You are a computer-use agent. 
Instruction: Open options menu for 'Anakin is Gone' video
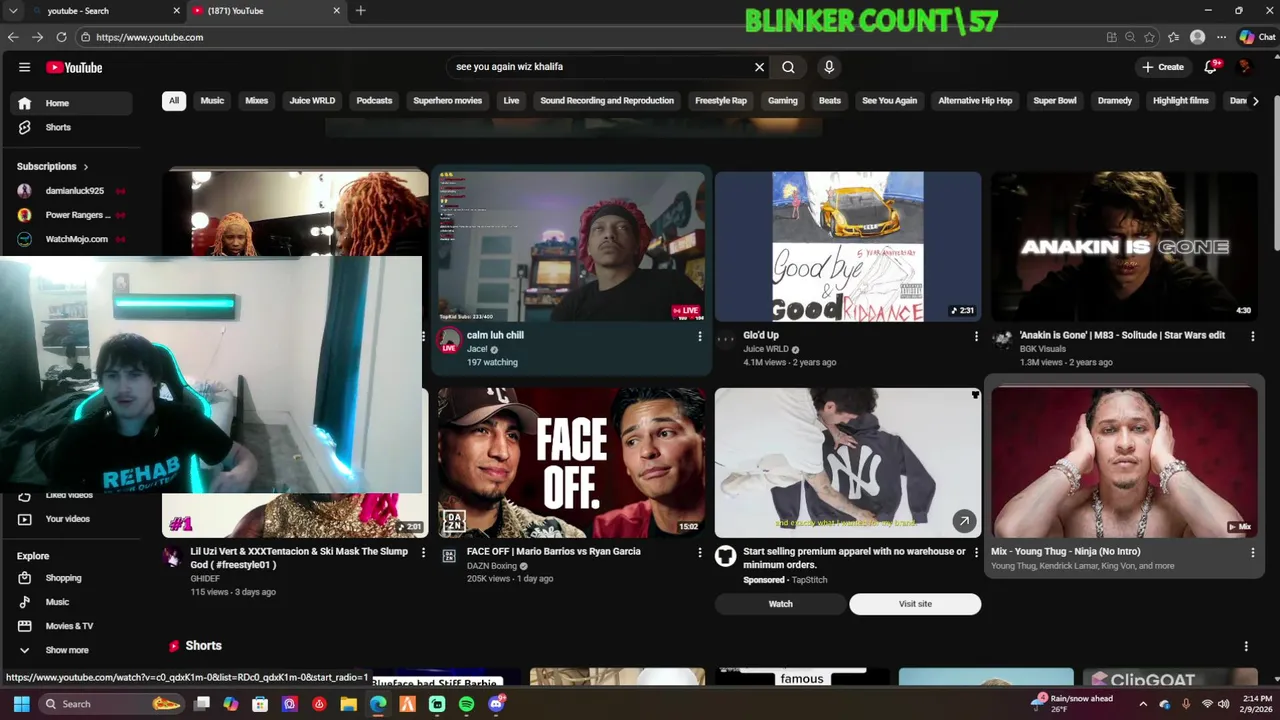[1252, 336]
